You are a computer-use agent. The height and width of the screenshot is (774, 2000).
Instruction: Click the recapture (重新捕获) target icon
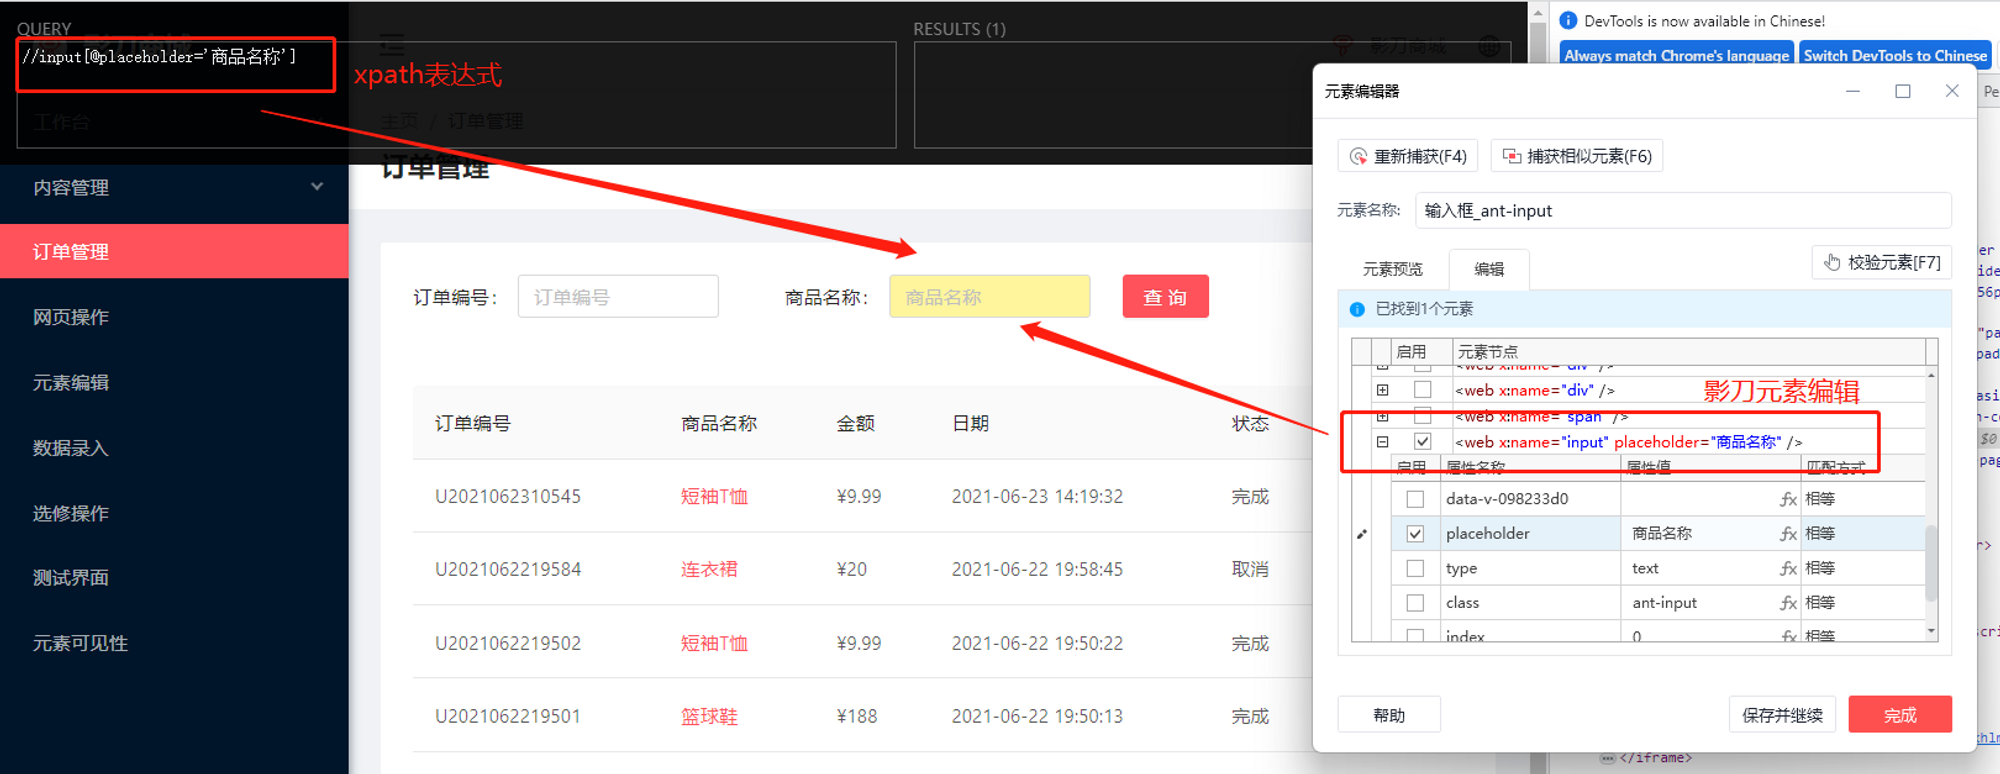pyautogui.click(x=1358, y=156)
